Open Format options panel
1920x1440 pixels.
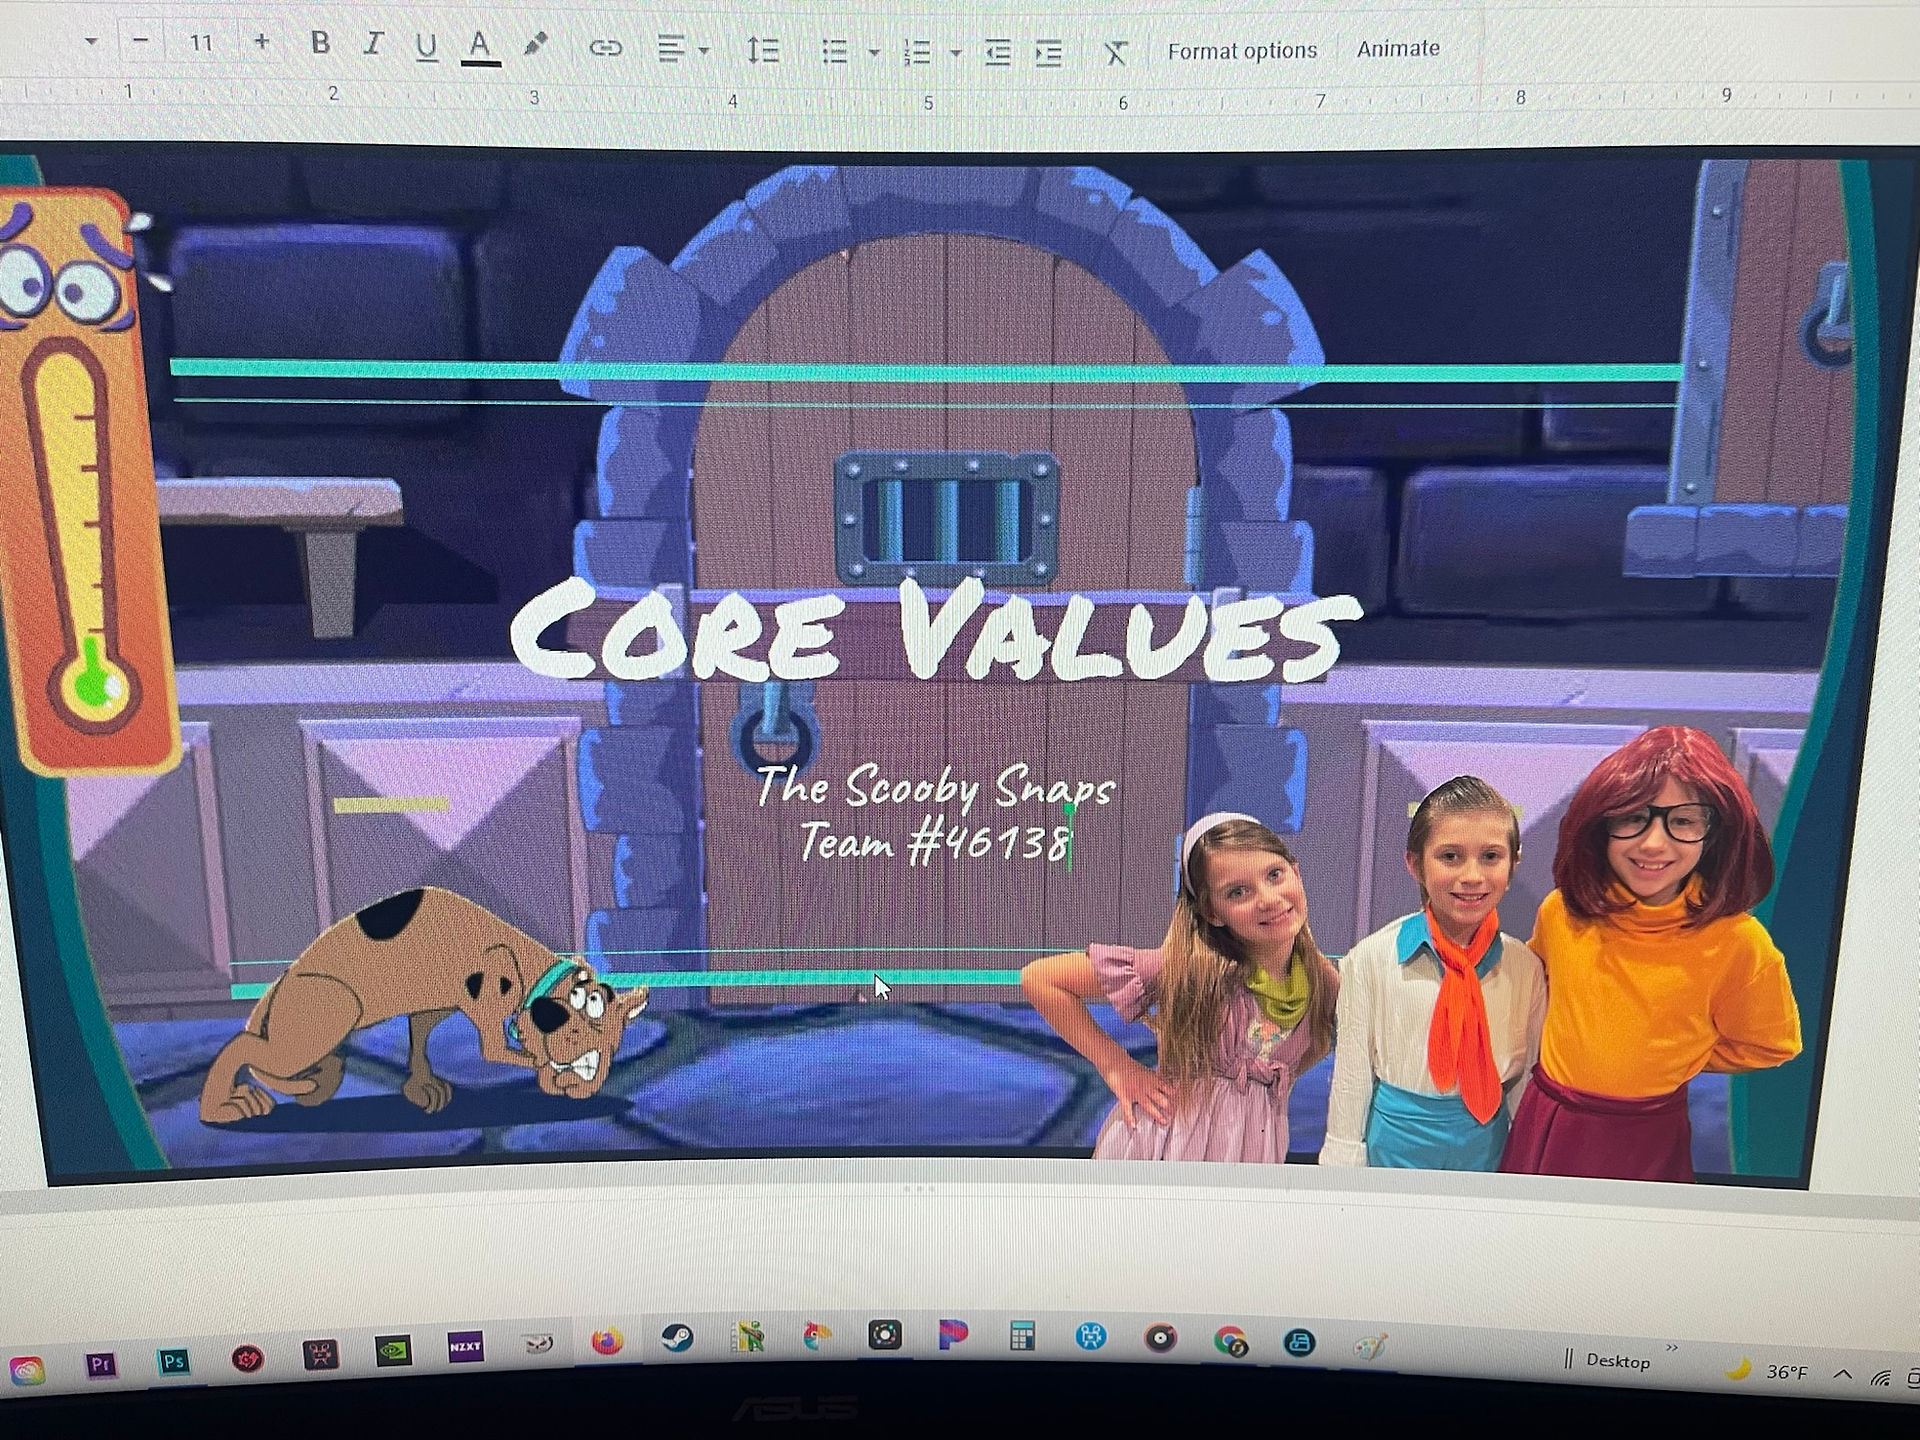[1242, 51]
